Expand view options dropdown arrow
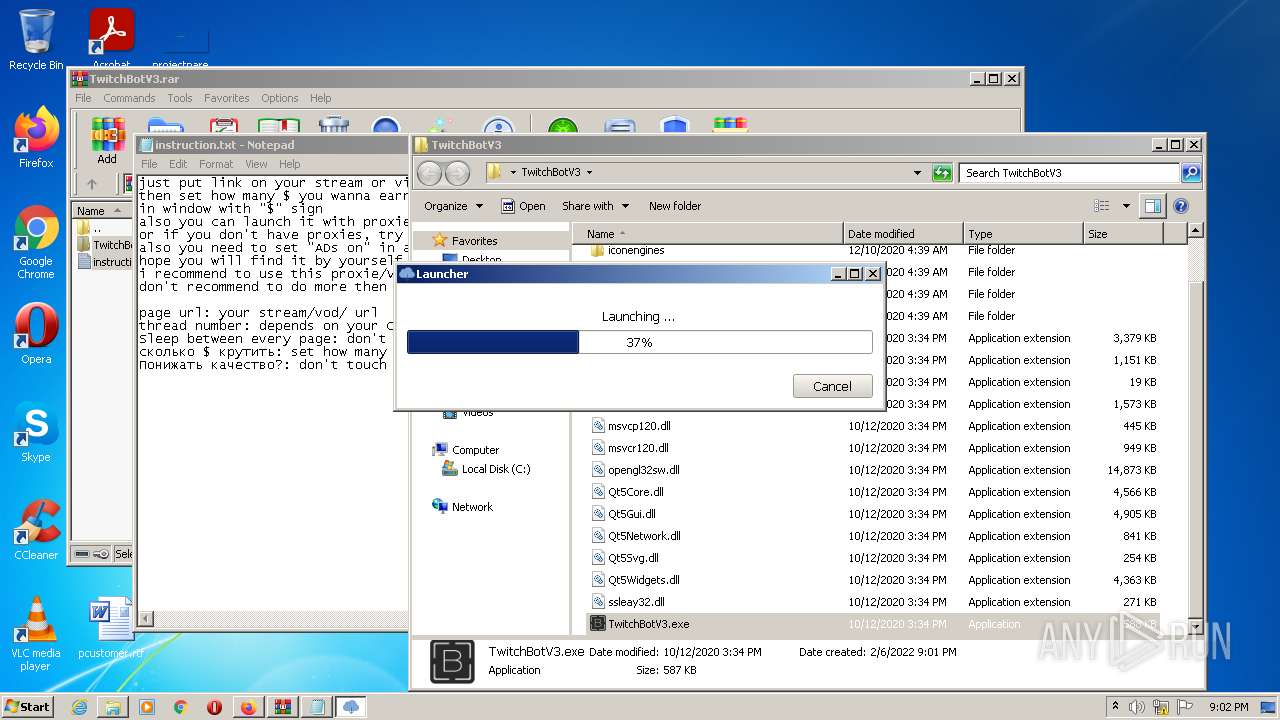Screen dimensions: 1280x720 (1126, 206)
